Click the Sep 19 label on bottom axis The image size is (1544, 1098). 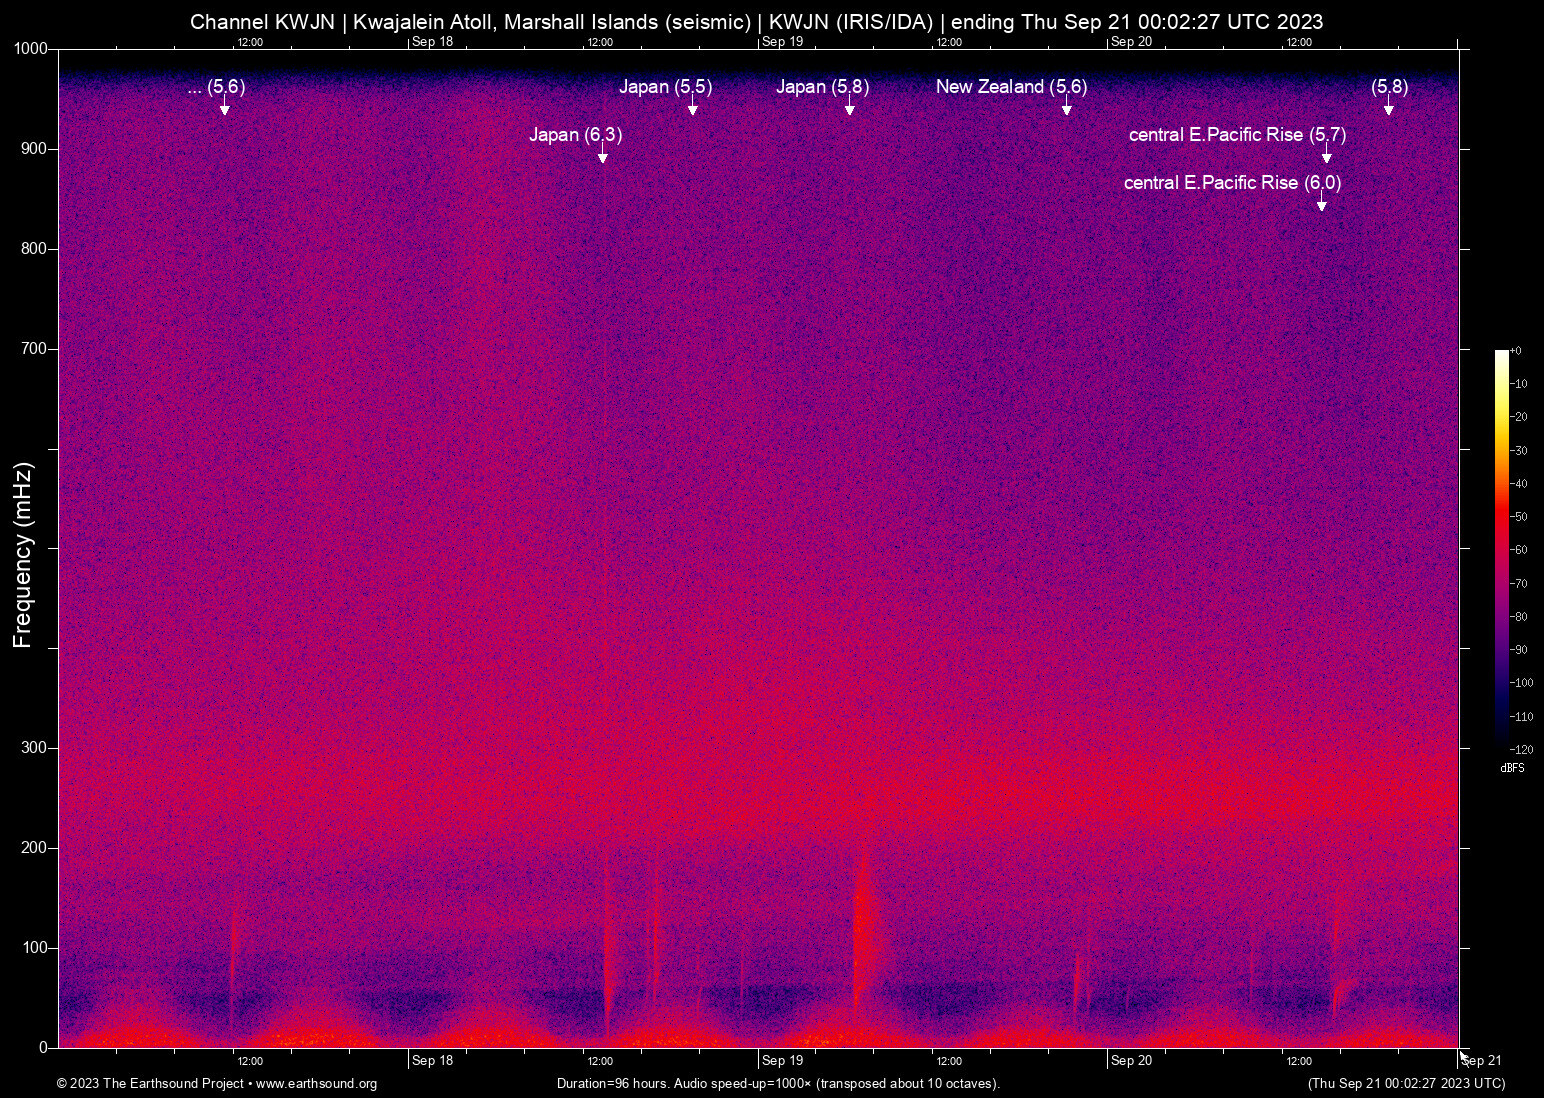(781, 1061)
